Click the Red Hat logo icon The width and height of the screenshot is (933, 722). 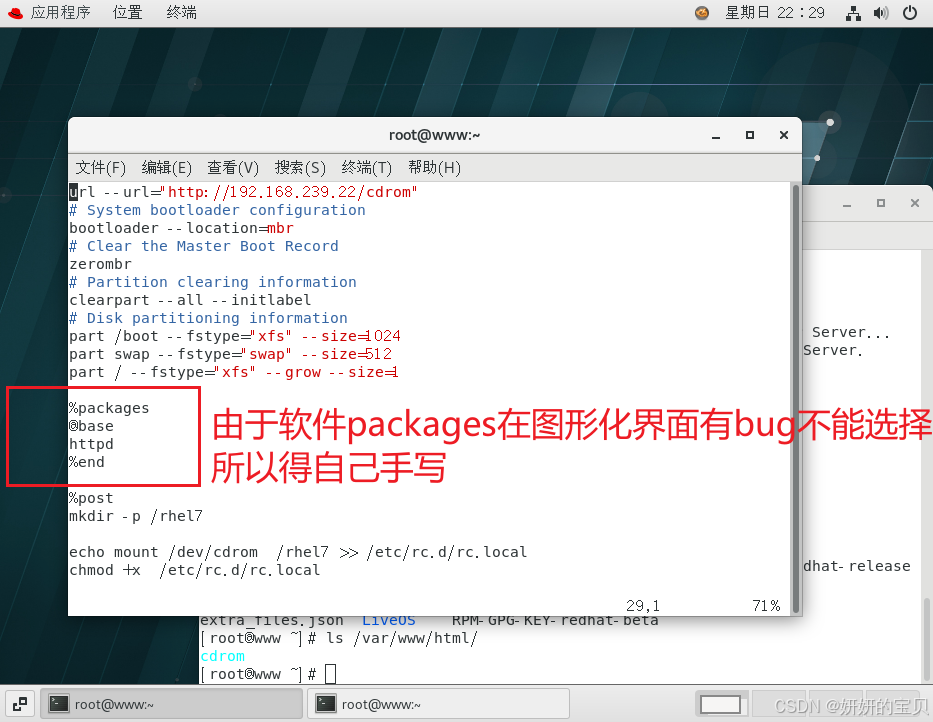pyautogui.click(x=15, y=12)
